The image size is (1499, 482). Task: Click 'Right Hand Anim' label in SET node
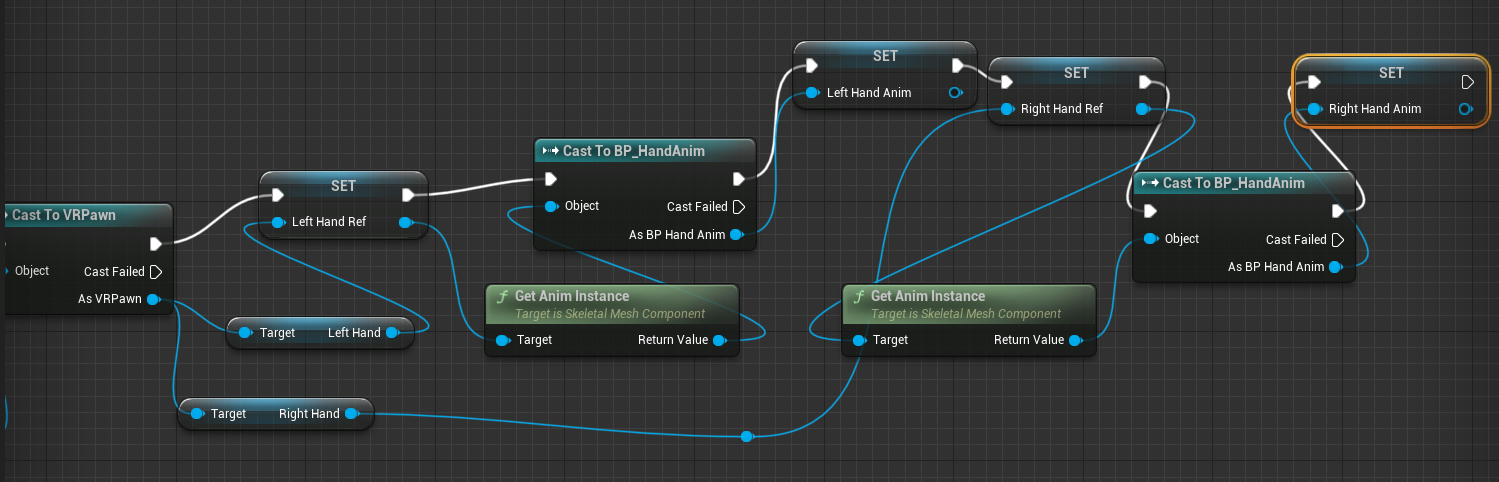pos(1375,109)
